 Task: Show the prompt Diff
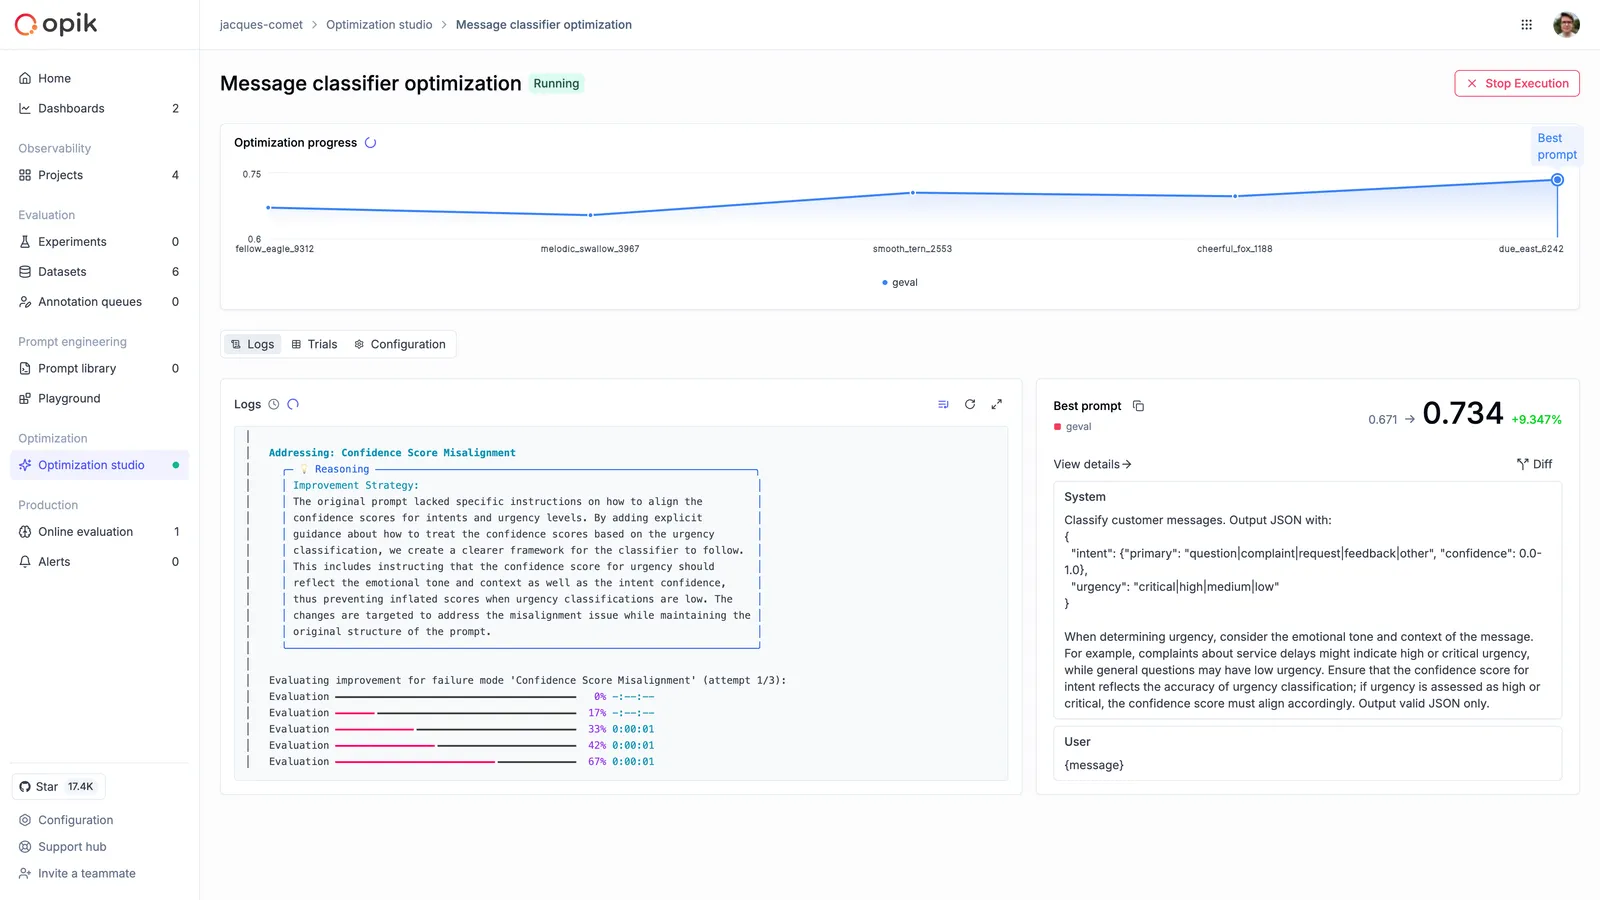pyautogui.click(x=1534, y=464)
